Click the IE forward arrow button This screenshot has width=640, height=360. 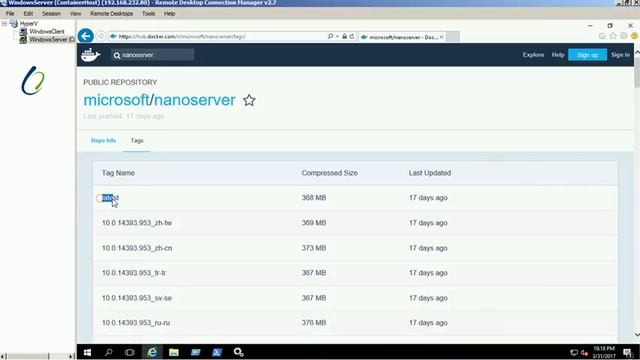[x=101, y=36]
